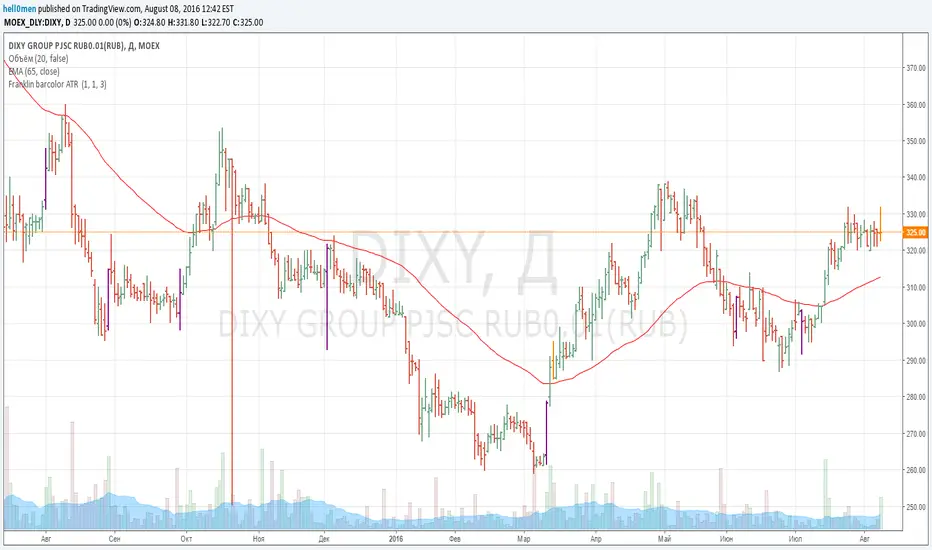The width and height of the screenshot is (932, 550).
Task: Click the Июл month label on time axis
Action: tap(795, 539)
